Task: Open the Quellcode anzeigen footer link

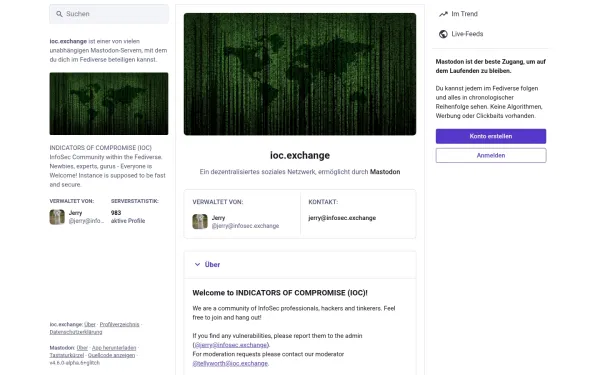Action: pyautogui.click(x=111, y=355)
